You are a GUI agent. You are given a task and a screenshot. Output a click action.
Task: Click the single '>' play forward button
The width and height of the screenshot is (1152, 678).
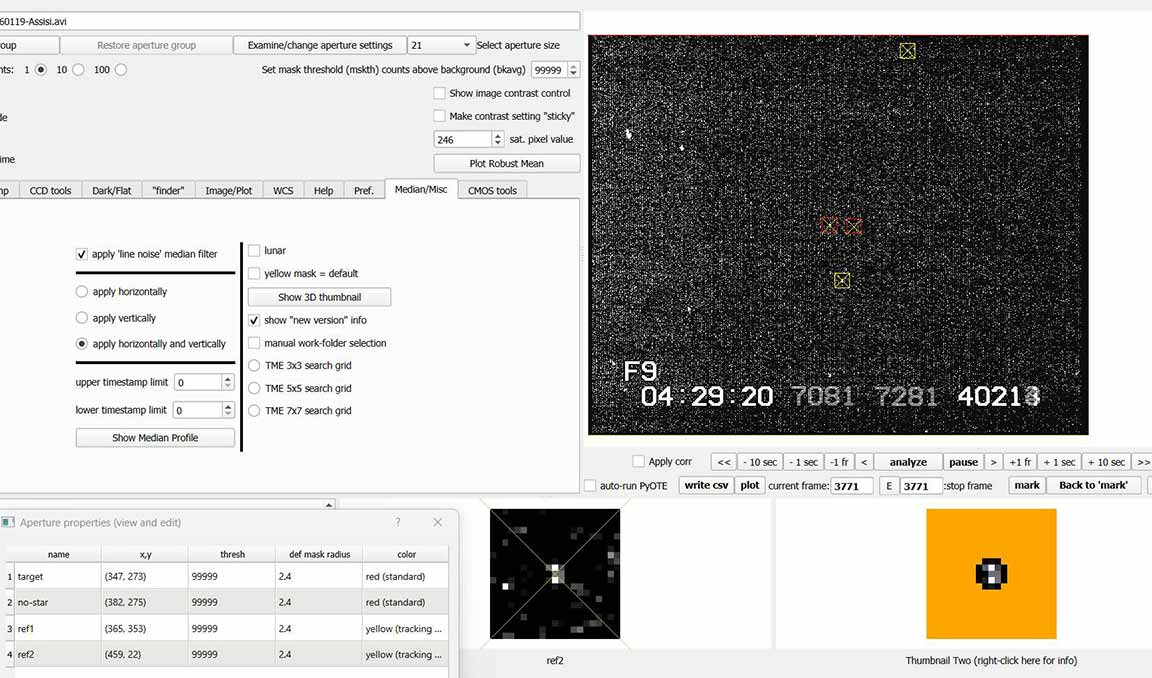tap(993, 462)
